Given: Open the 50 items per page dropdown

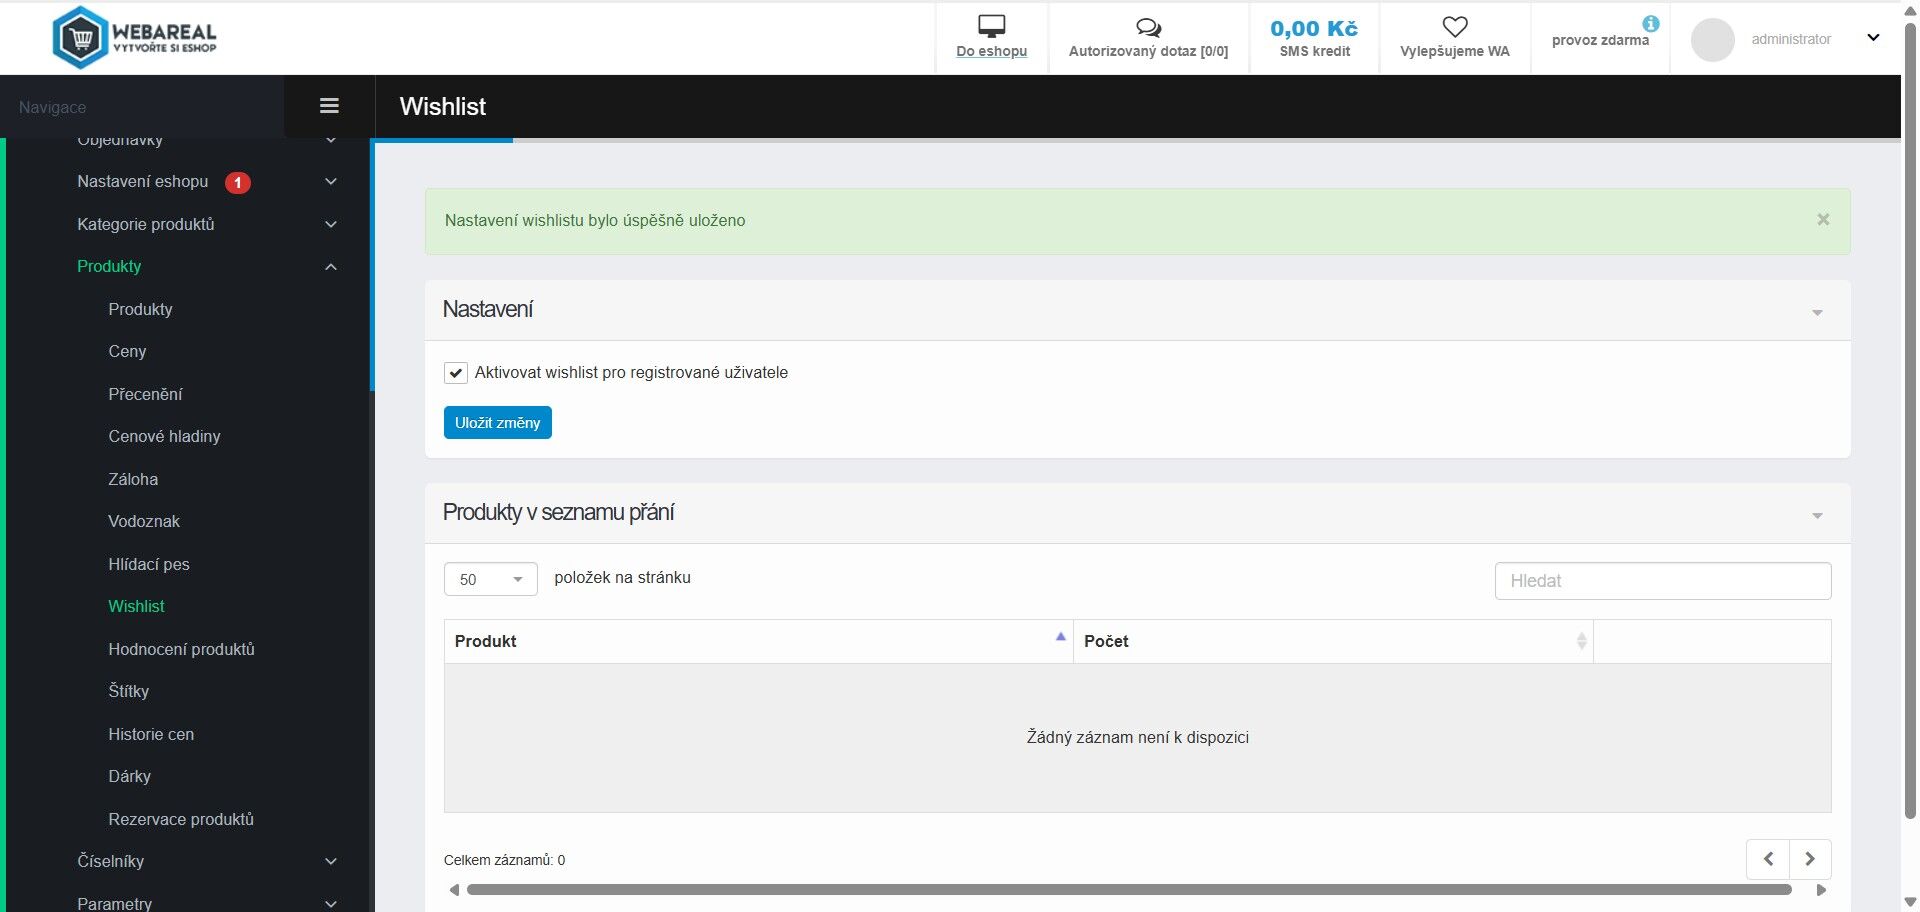Looking at the screenshot, I should (491, 579).
